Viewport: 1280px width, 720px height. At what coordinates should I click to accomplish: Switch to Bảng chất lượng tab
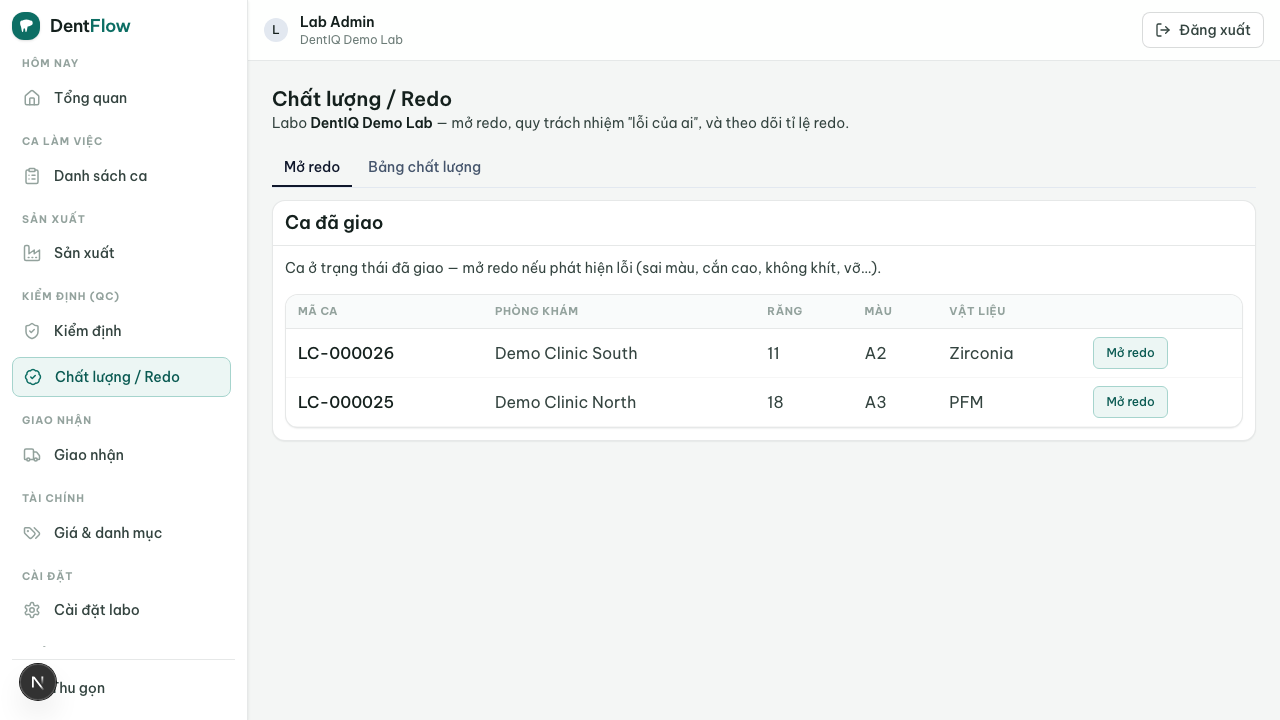click(424, 167)
